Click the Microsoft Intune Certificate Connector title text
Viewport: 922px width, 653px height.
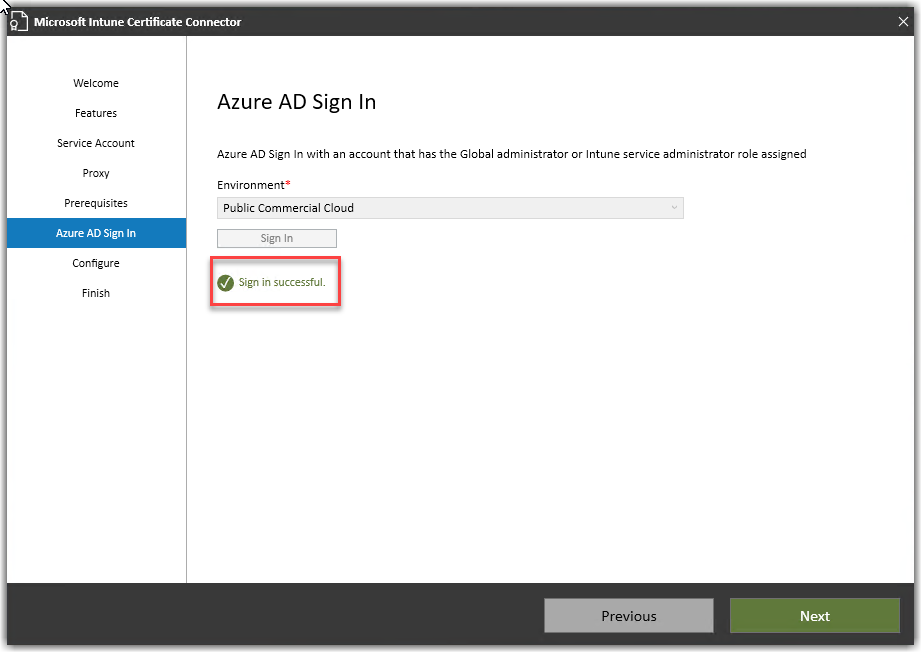[138, 22]
